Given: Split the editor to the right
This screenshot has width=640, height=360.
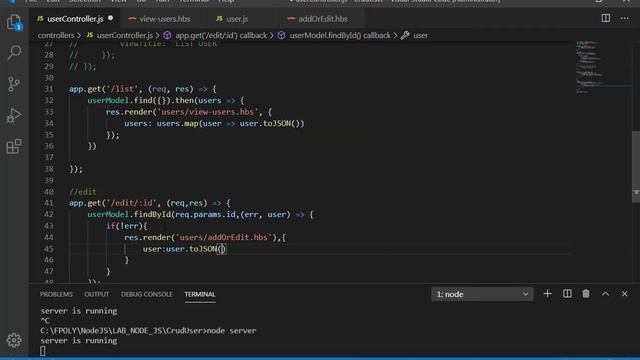Looking at the screenshot, I should [x=606, y=18].
